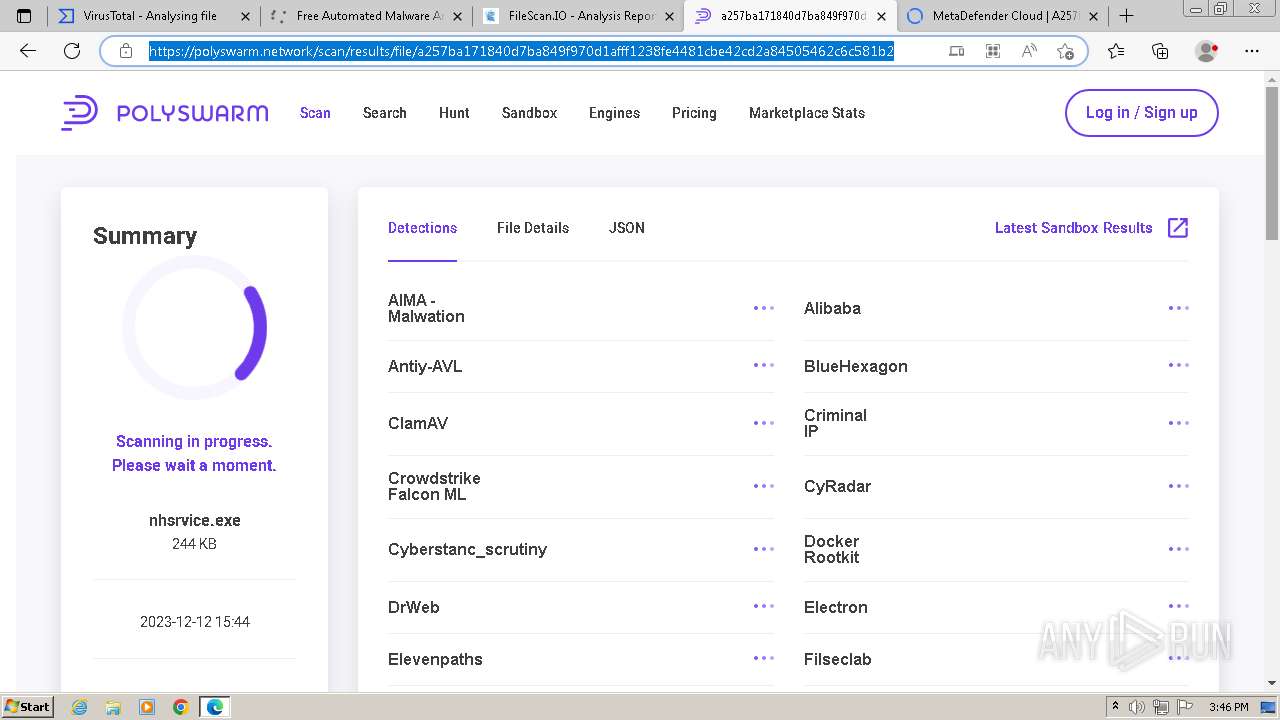The height and width of the screenshot is (720, 1280).
Task: Expand Crowdstrike Falcon ML result options
Action: [764, 486]
